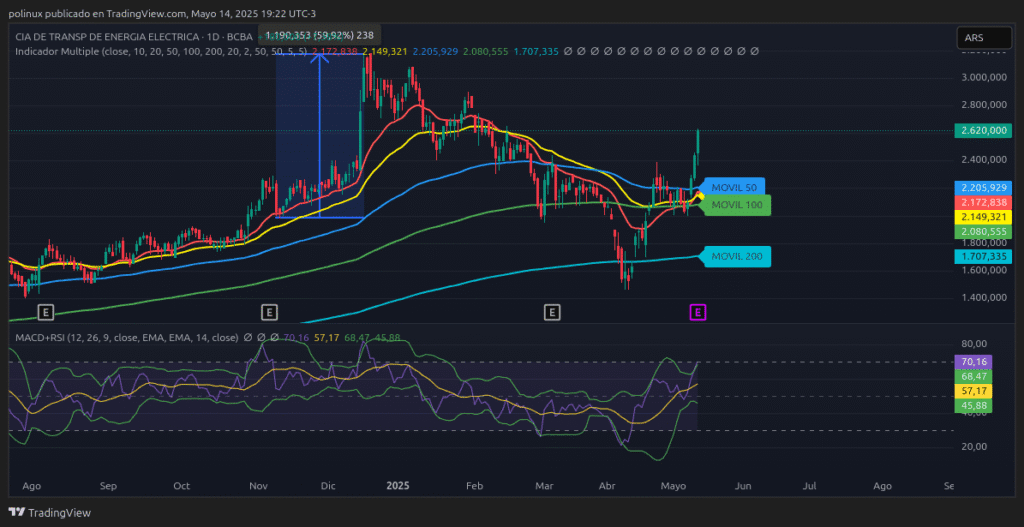The height and width of the screenshot is (527, 1024).
Task: Click the earnings E marker near Ago
Action: point(45,312)
